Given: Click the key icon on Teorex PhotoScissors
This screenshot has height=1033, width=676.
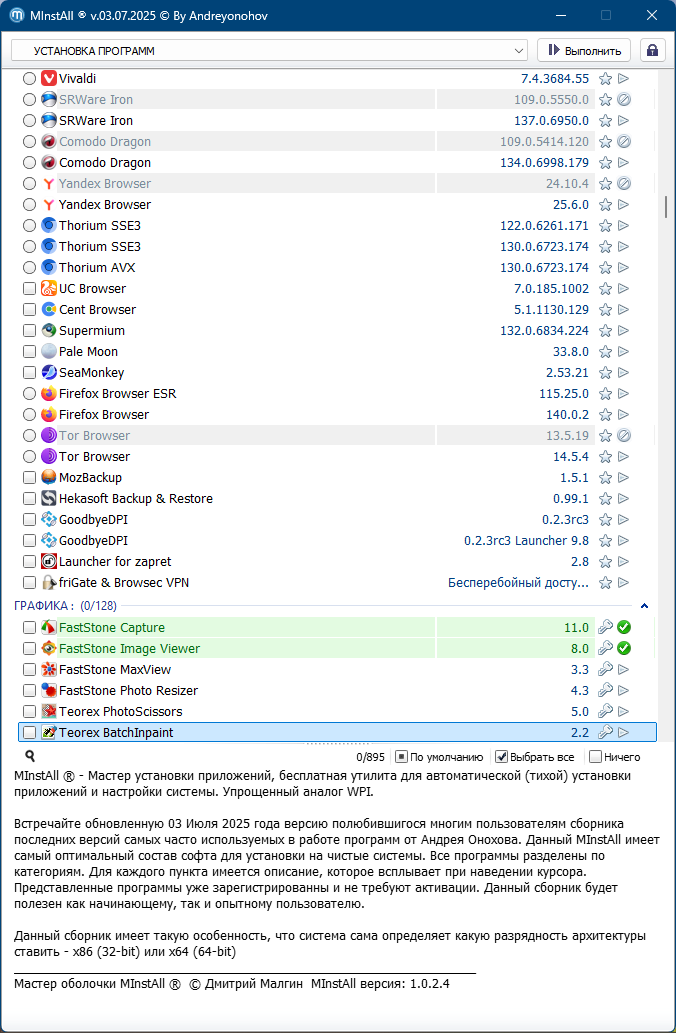Looking at the screenshot, I should coord(605,712).
